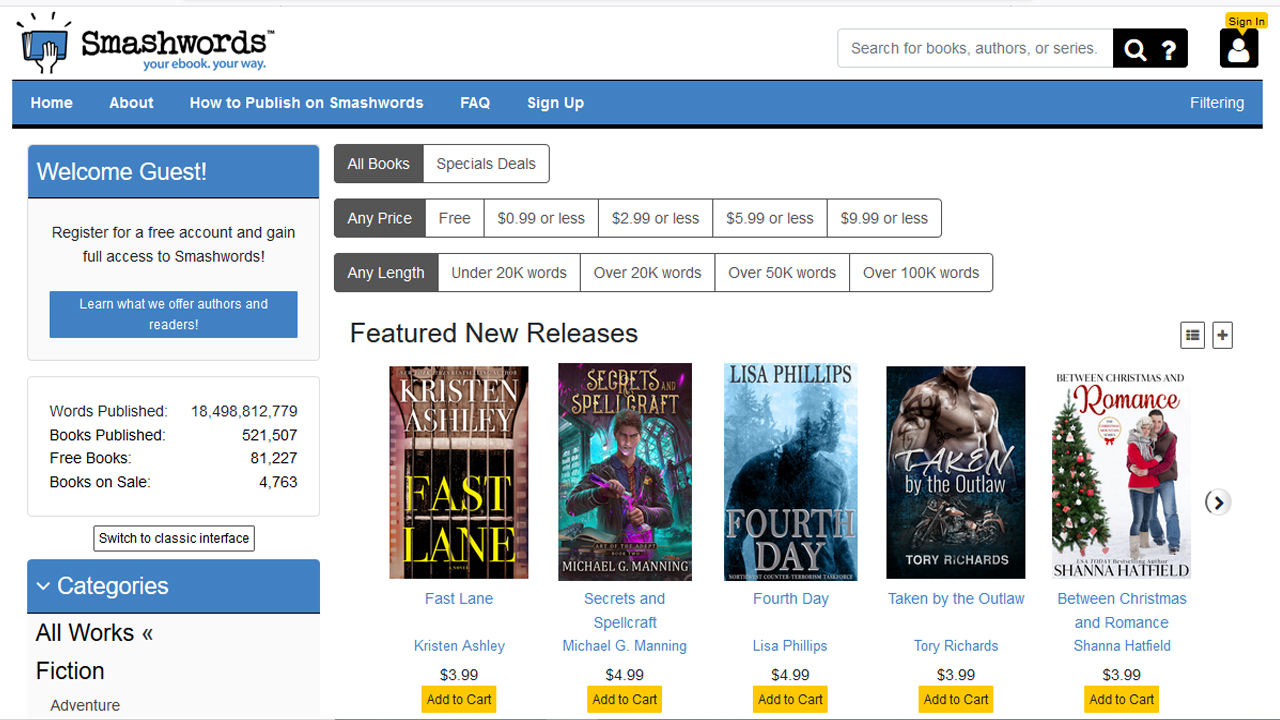Filter by Over 50K words

(x=782, y=272)
